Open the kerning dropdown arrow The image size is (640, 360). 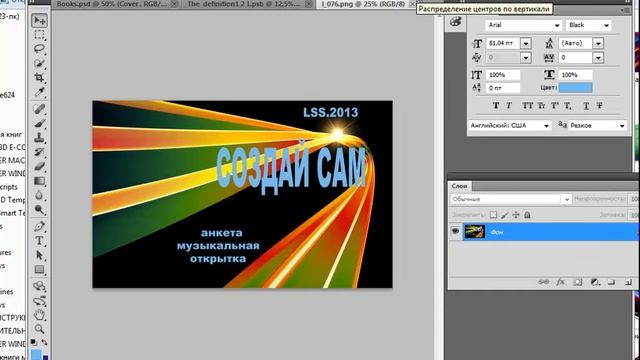tap(526, 58)
